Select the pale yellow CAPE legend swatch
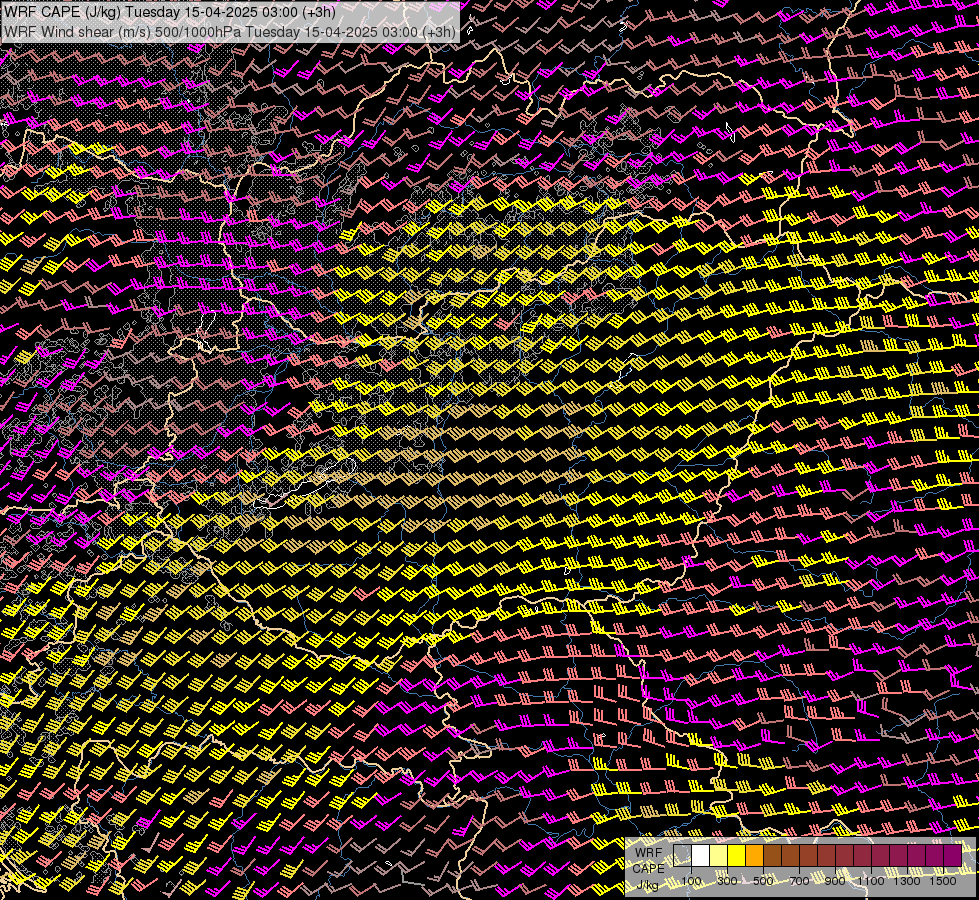 coord(719,856)
